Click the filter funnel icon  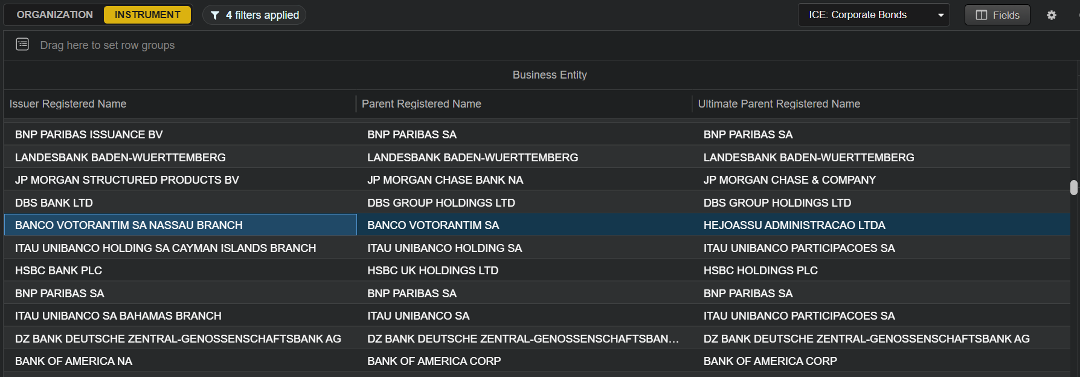point(215,15)
